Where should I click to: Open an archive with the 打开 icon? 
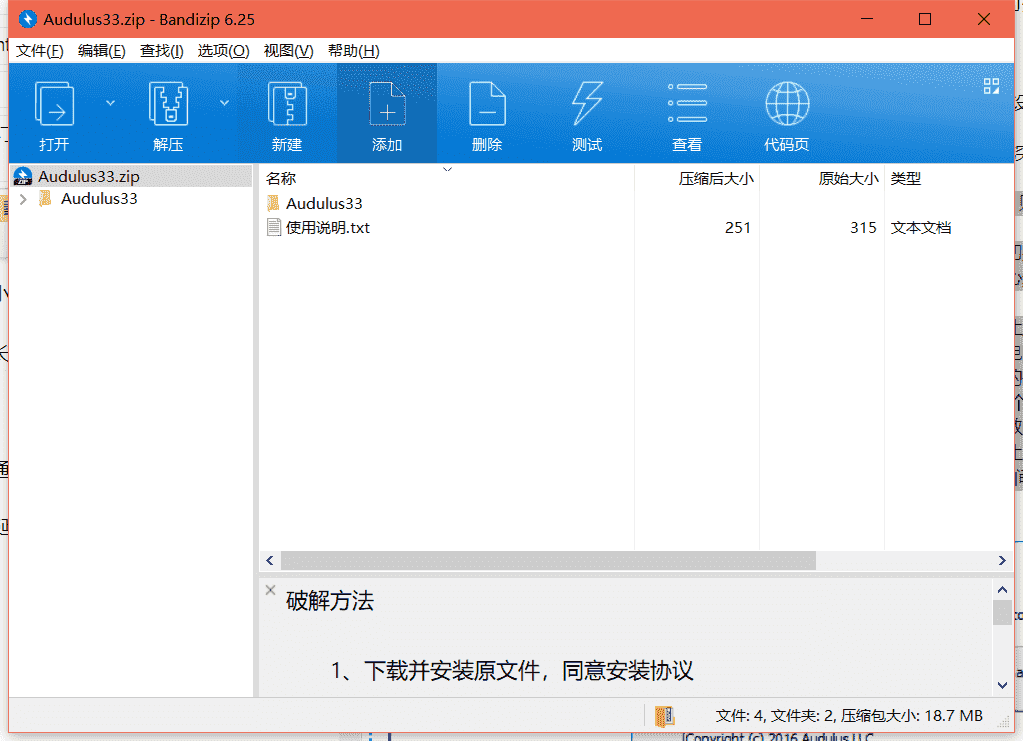54,115
